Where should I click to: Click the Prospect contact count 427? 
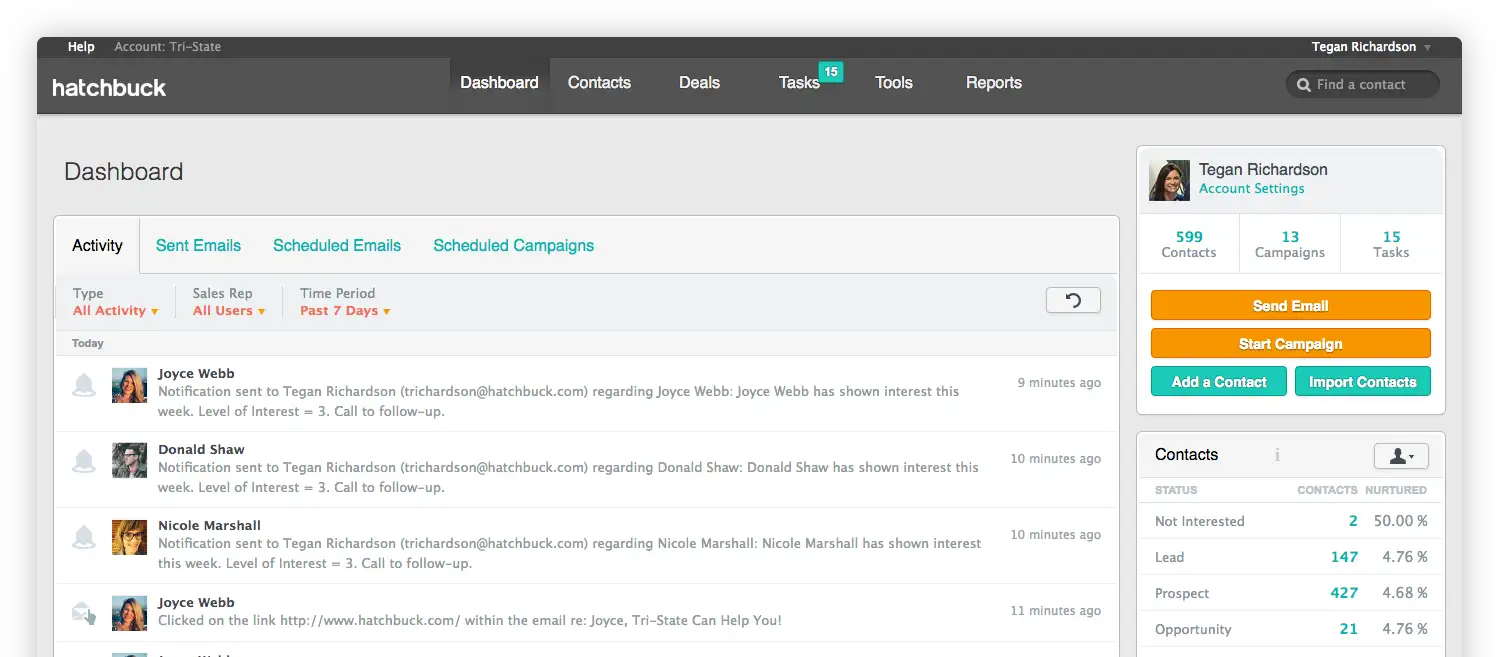click(x=1344, y=593)
